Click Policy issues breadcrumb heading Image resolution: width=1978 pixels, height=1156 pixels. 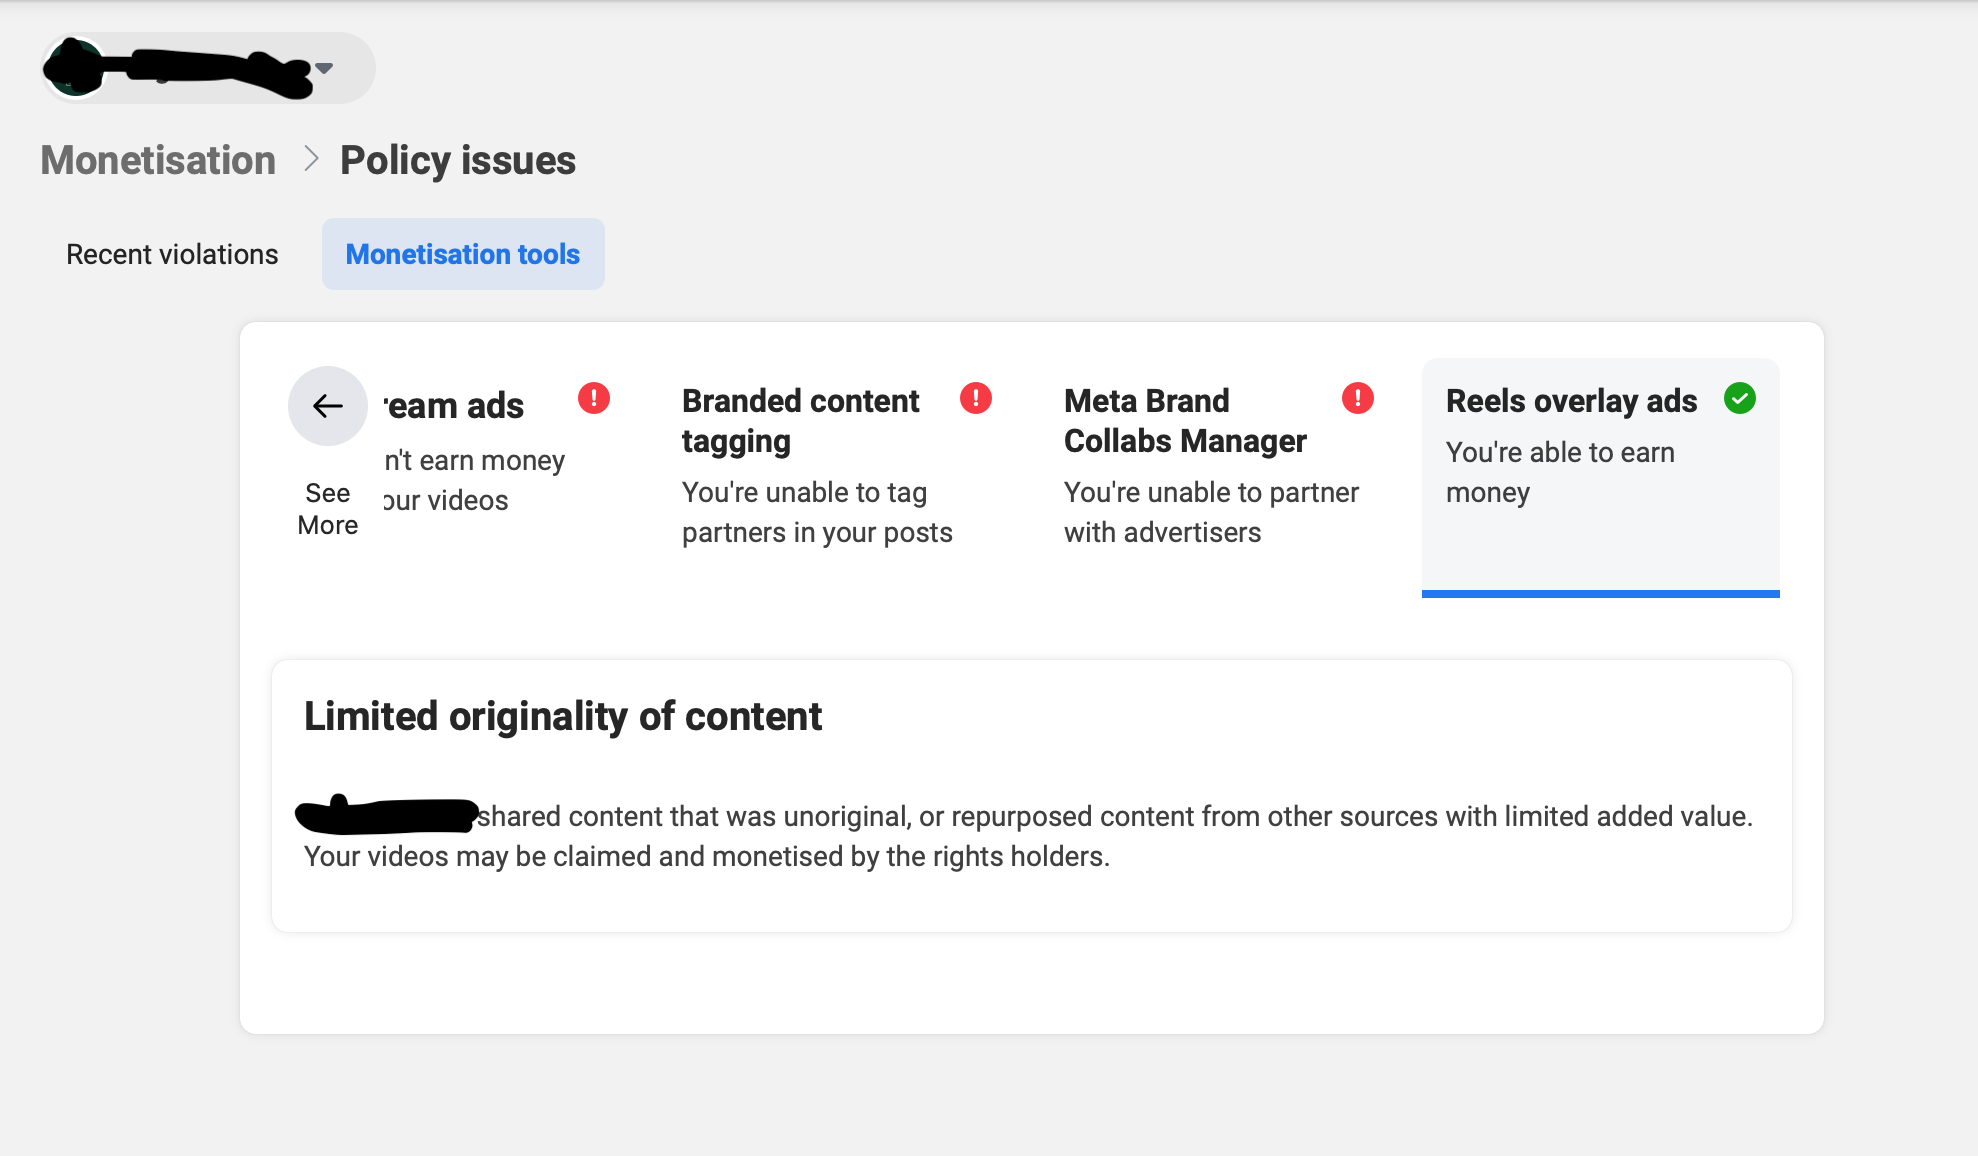[457, 160]
